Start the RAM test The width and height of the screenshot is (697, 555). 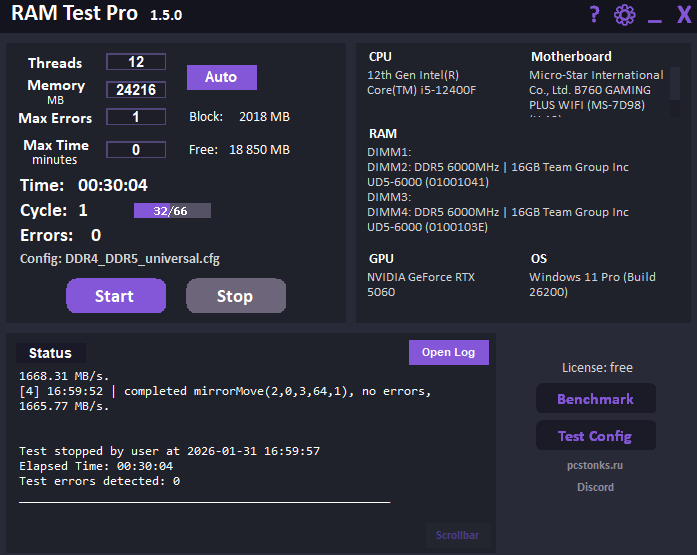point(115,296)
